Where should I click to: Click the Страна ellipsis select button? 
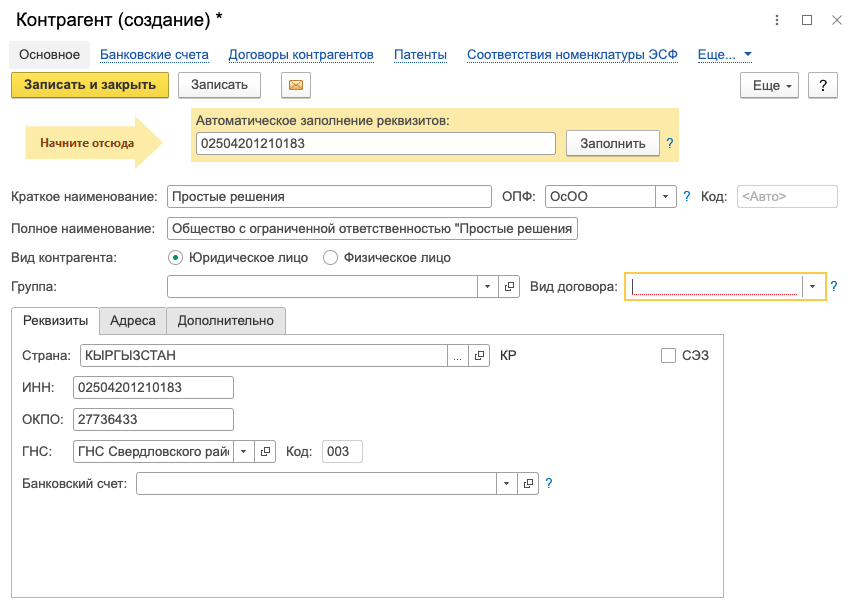457,356
